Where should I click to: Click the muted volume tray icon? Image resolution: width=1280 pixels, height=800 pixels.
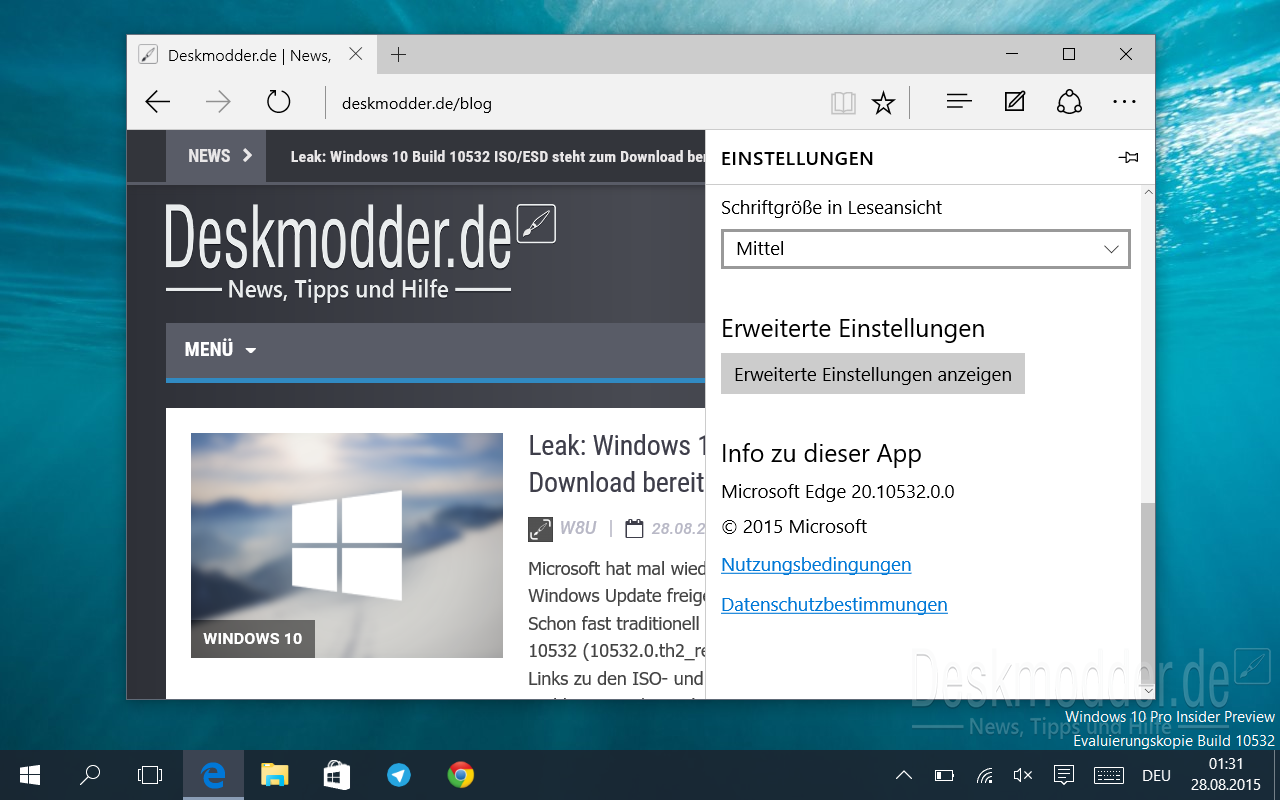(x=1022, y=775)
